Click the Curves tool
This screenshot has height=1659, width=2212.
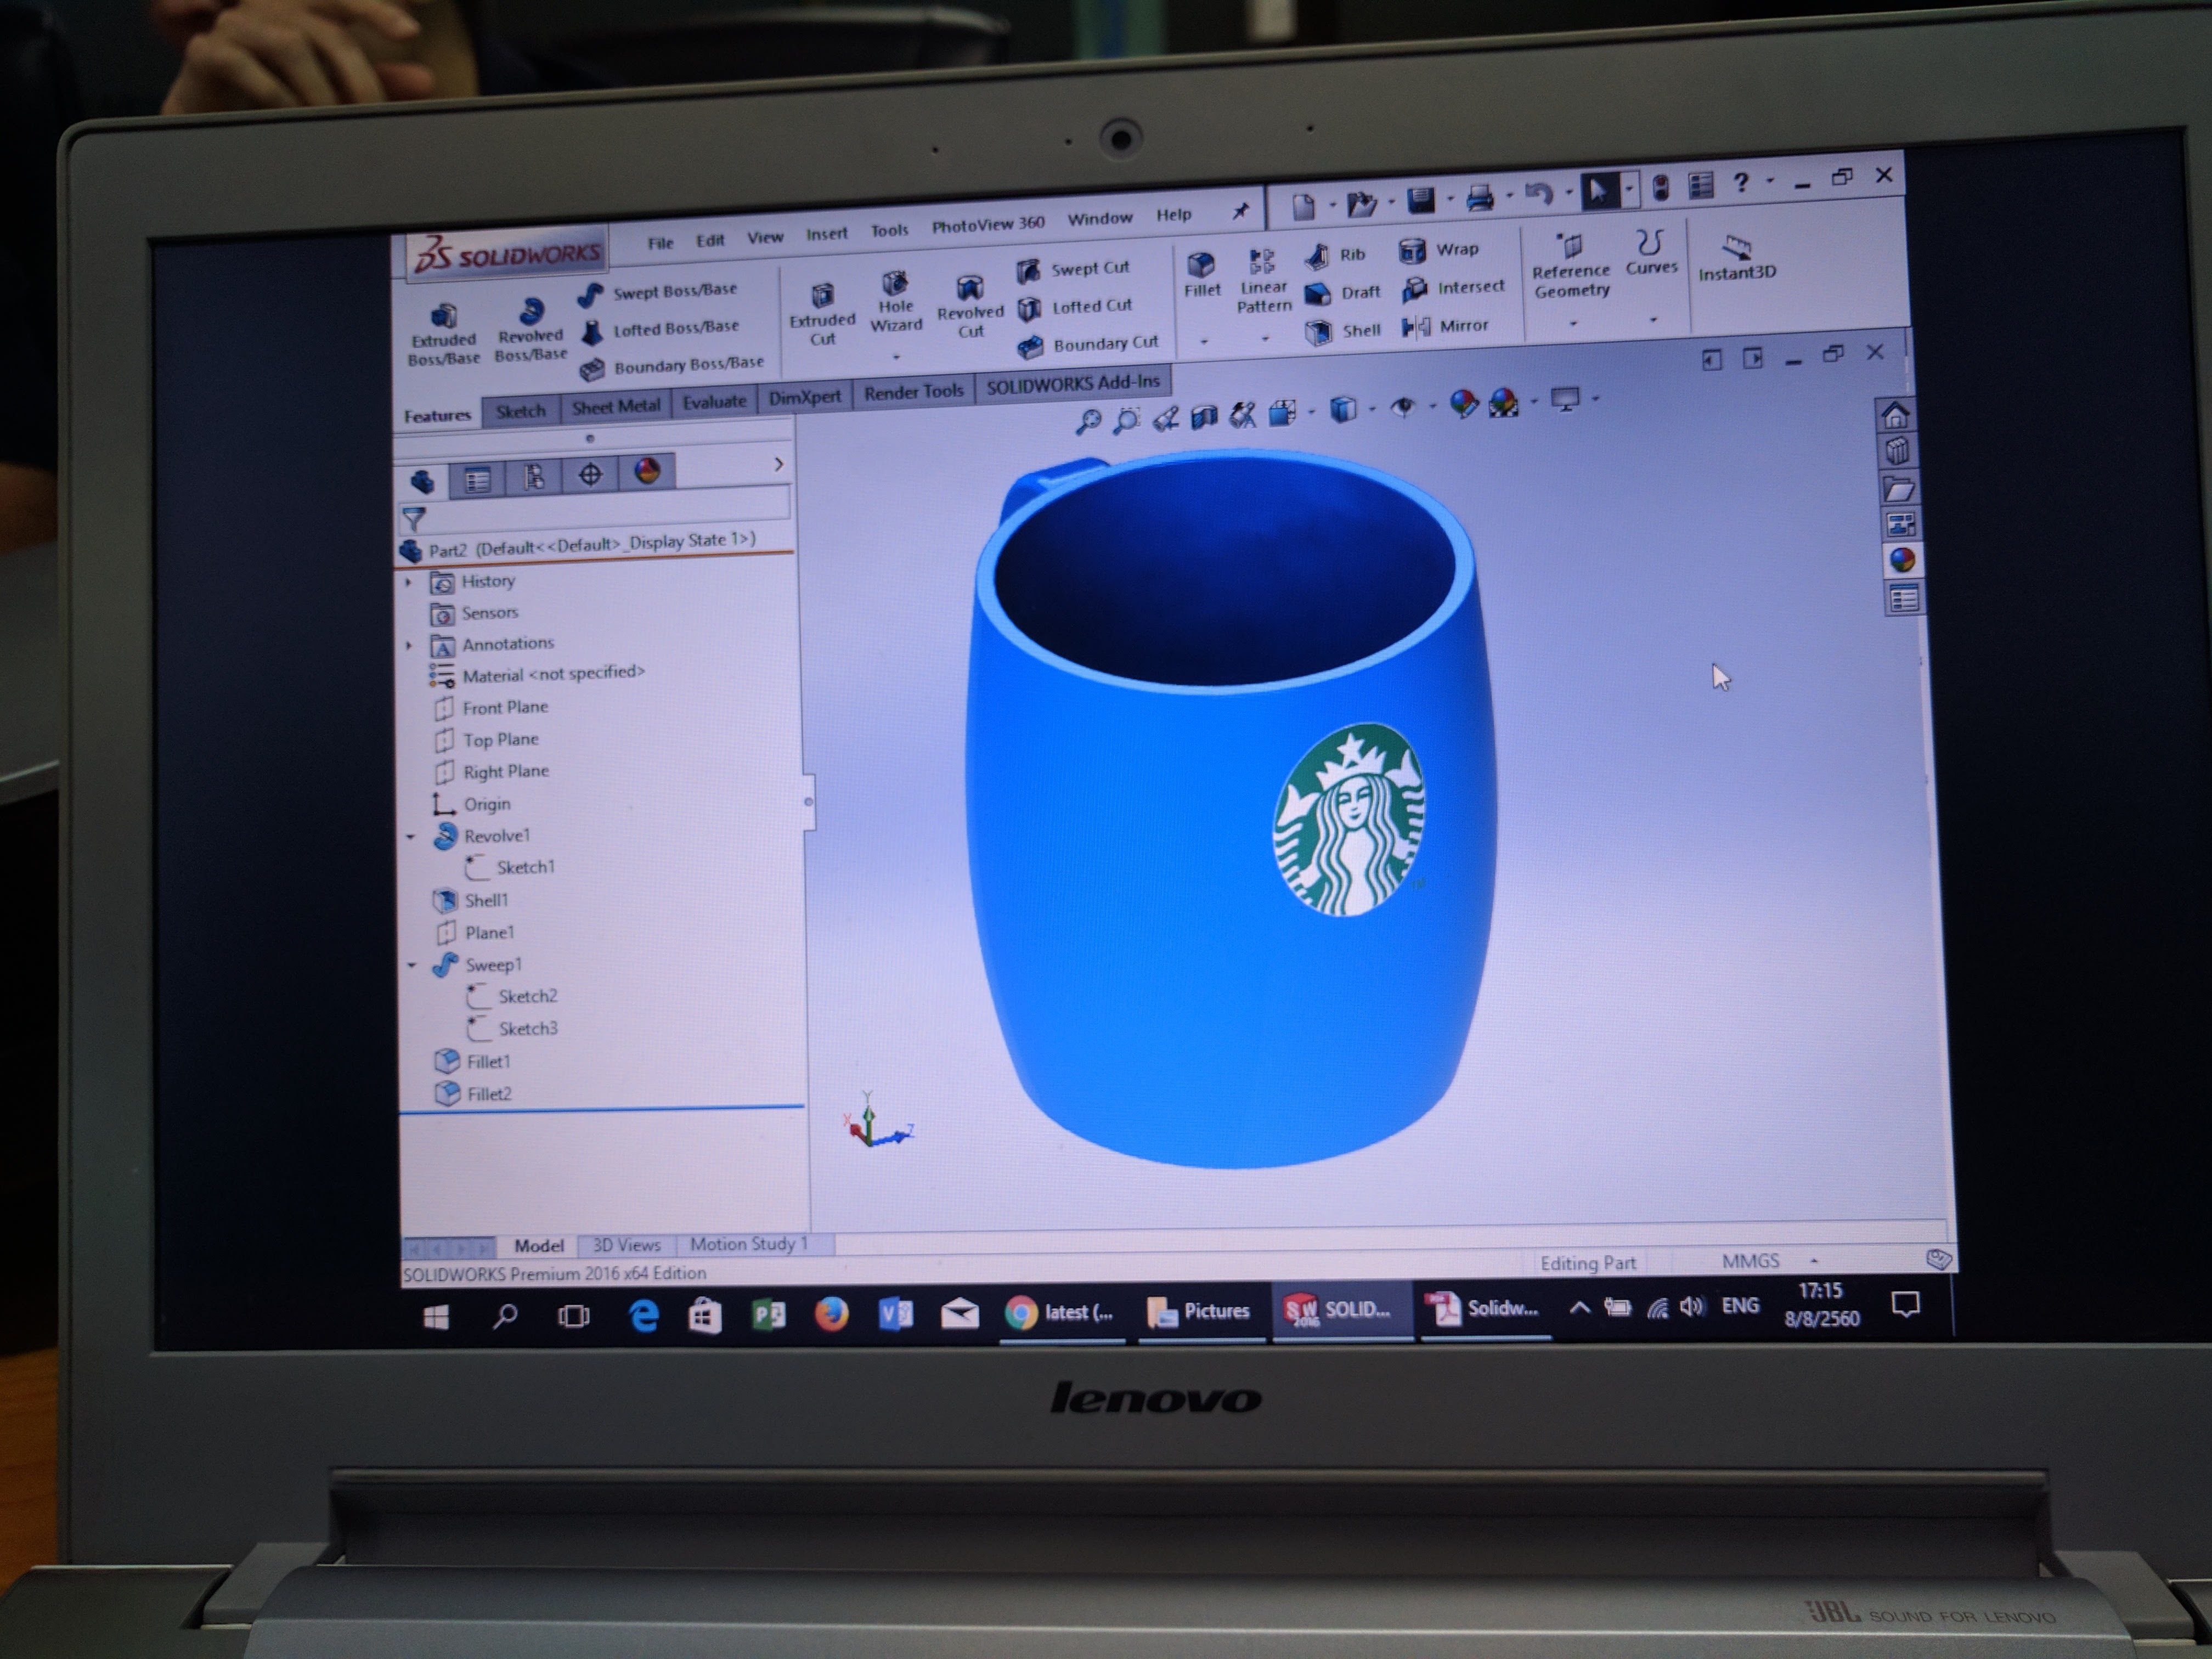1651,253
